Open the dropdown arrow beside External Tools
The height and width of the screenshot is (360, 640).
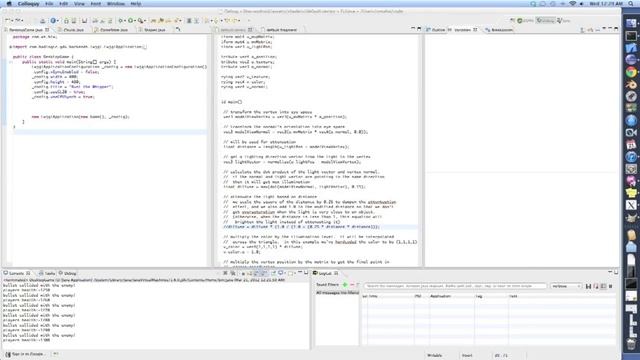(x=144, y=20)
